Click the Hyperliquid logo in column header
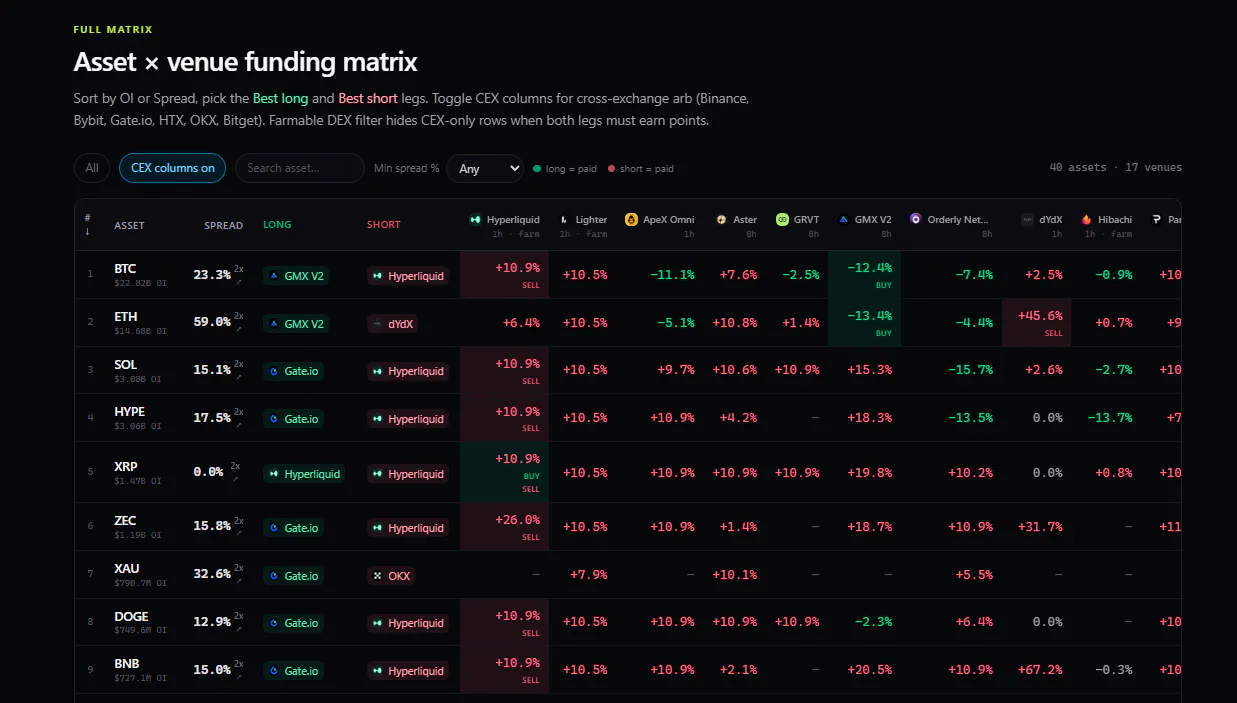 (475, 219)
